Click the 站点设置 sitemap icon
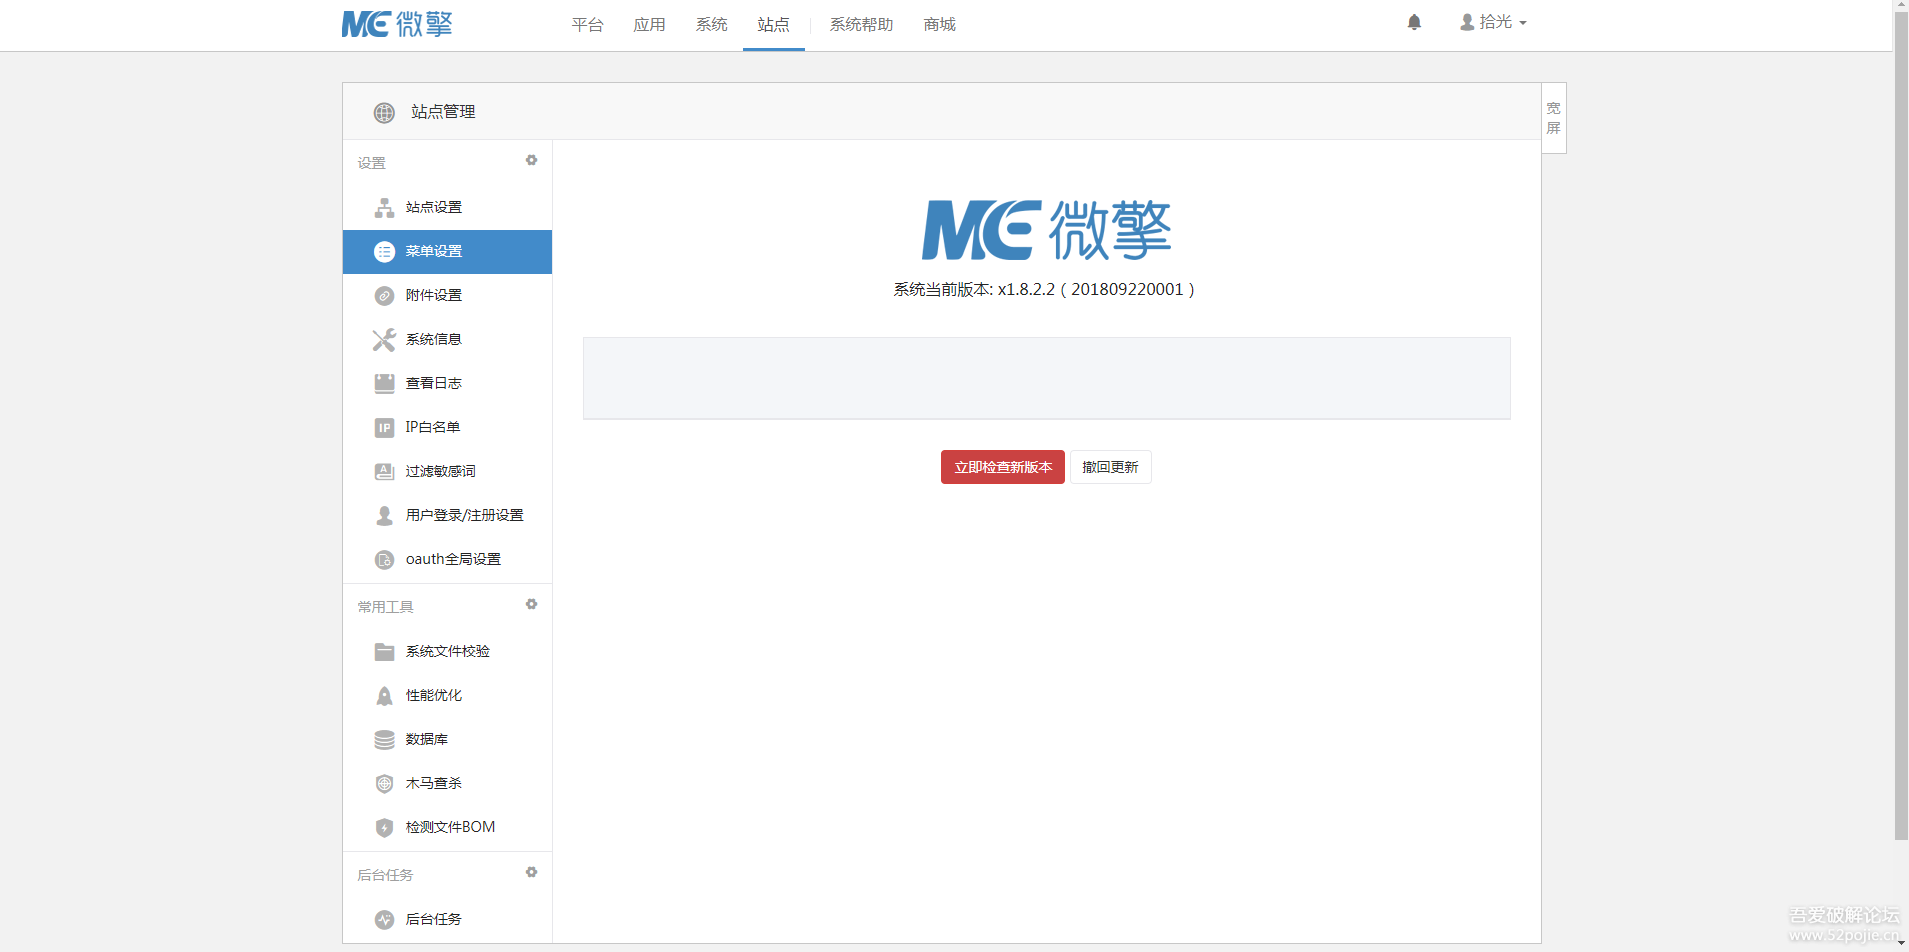 click(384, 208)
